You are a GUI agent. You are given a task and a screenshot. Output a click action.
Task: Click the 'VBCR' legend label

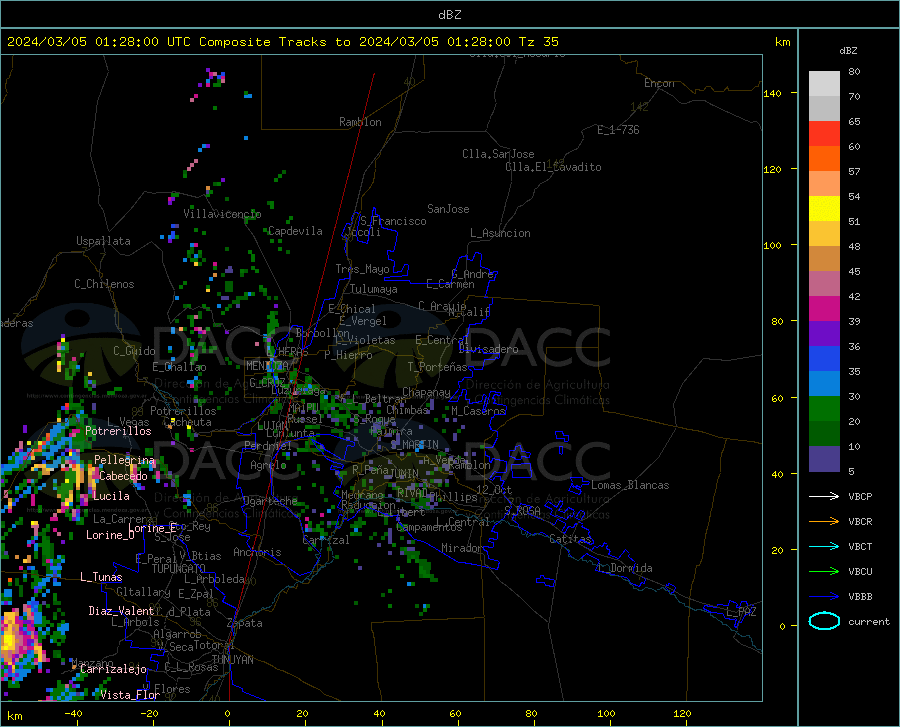(x=860, y=522)
